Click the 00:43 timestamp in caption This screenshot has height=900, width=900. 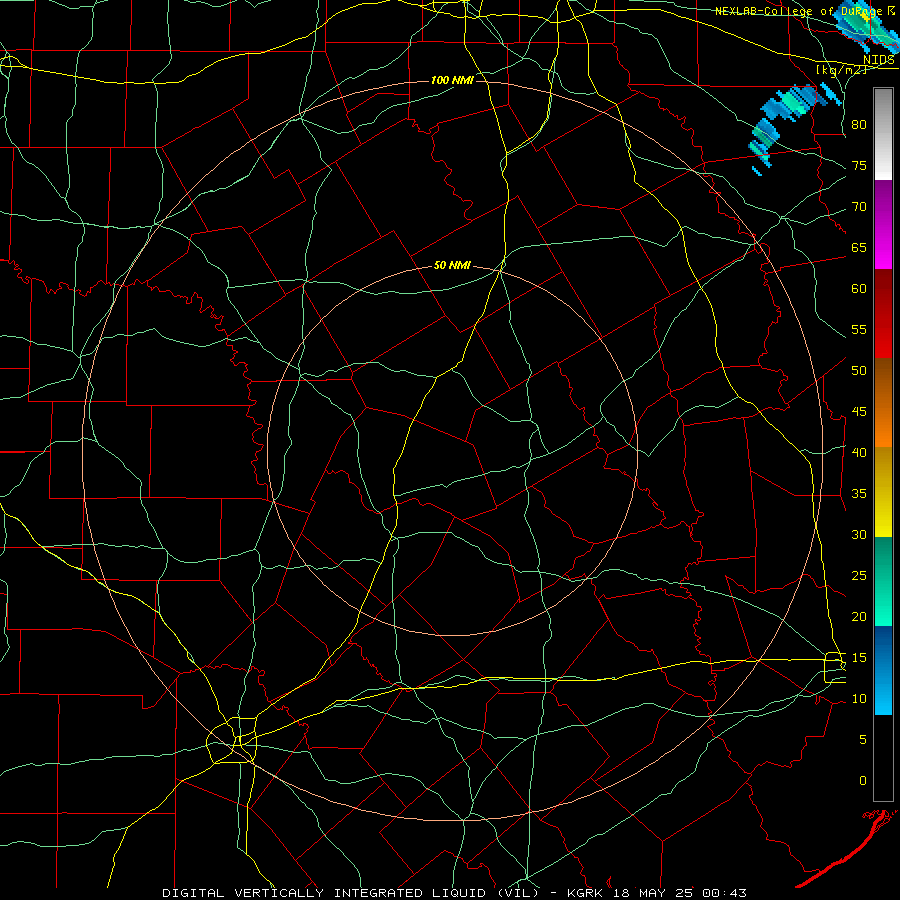pos(722,893)
